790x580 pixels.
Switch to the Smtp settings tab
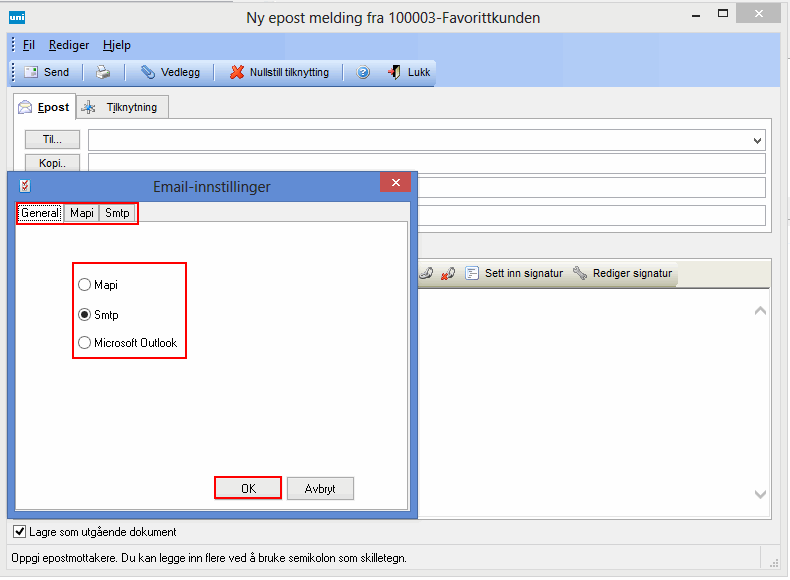118,213
